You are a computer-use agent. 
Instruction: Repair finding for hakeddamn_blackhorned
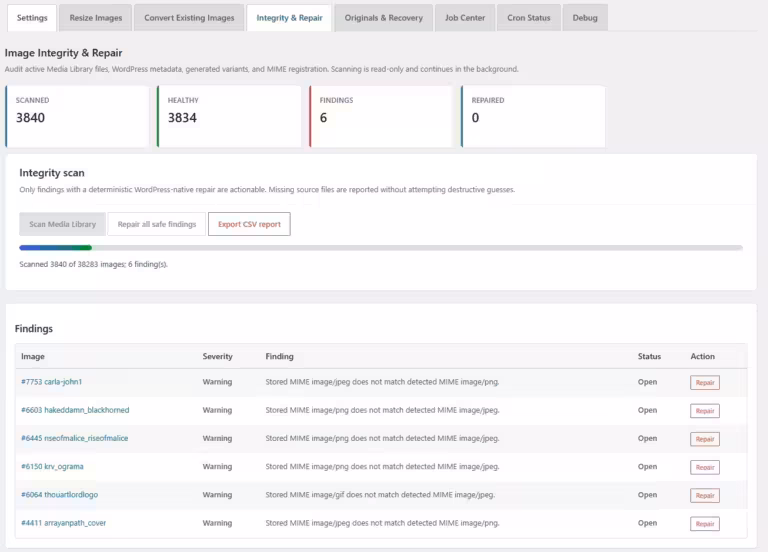point(705,411)
